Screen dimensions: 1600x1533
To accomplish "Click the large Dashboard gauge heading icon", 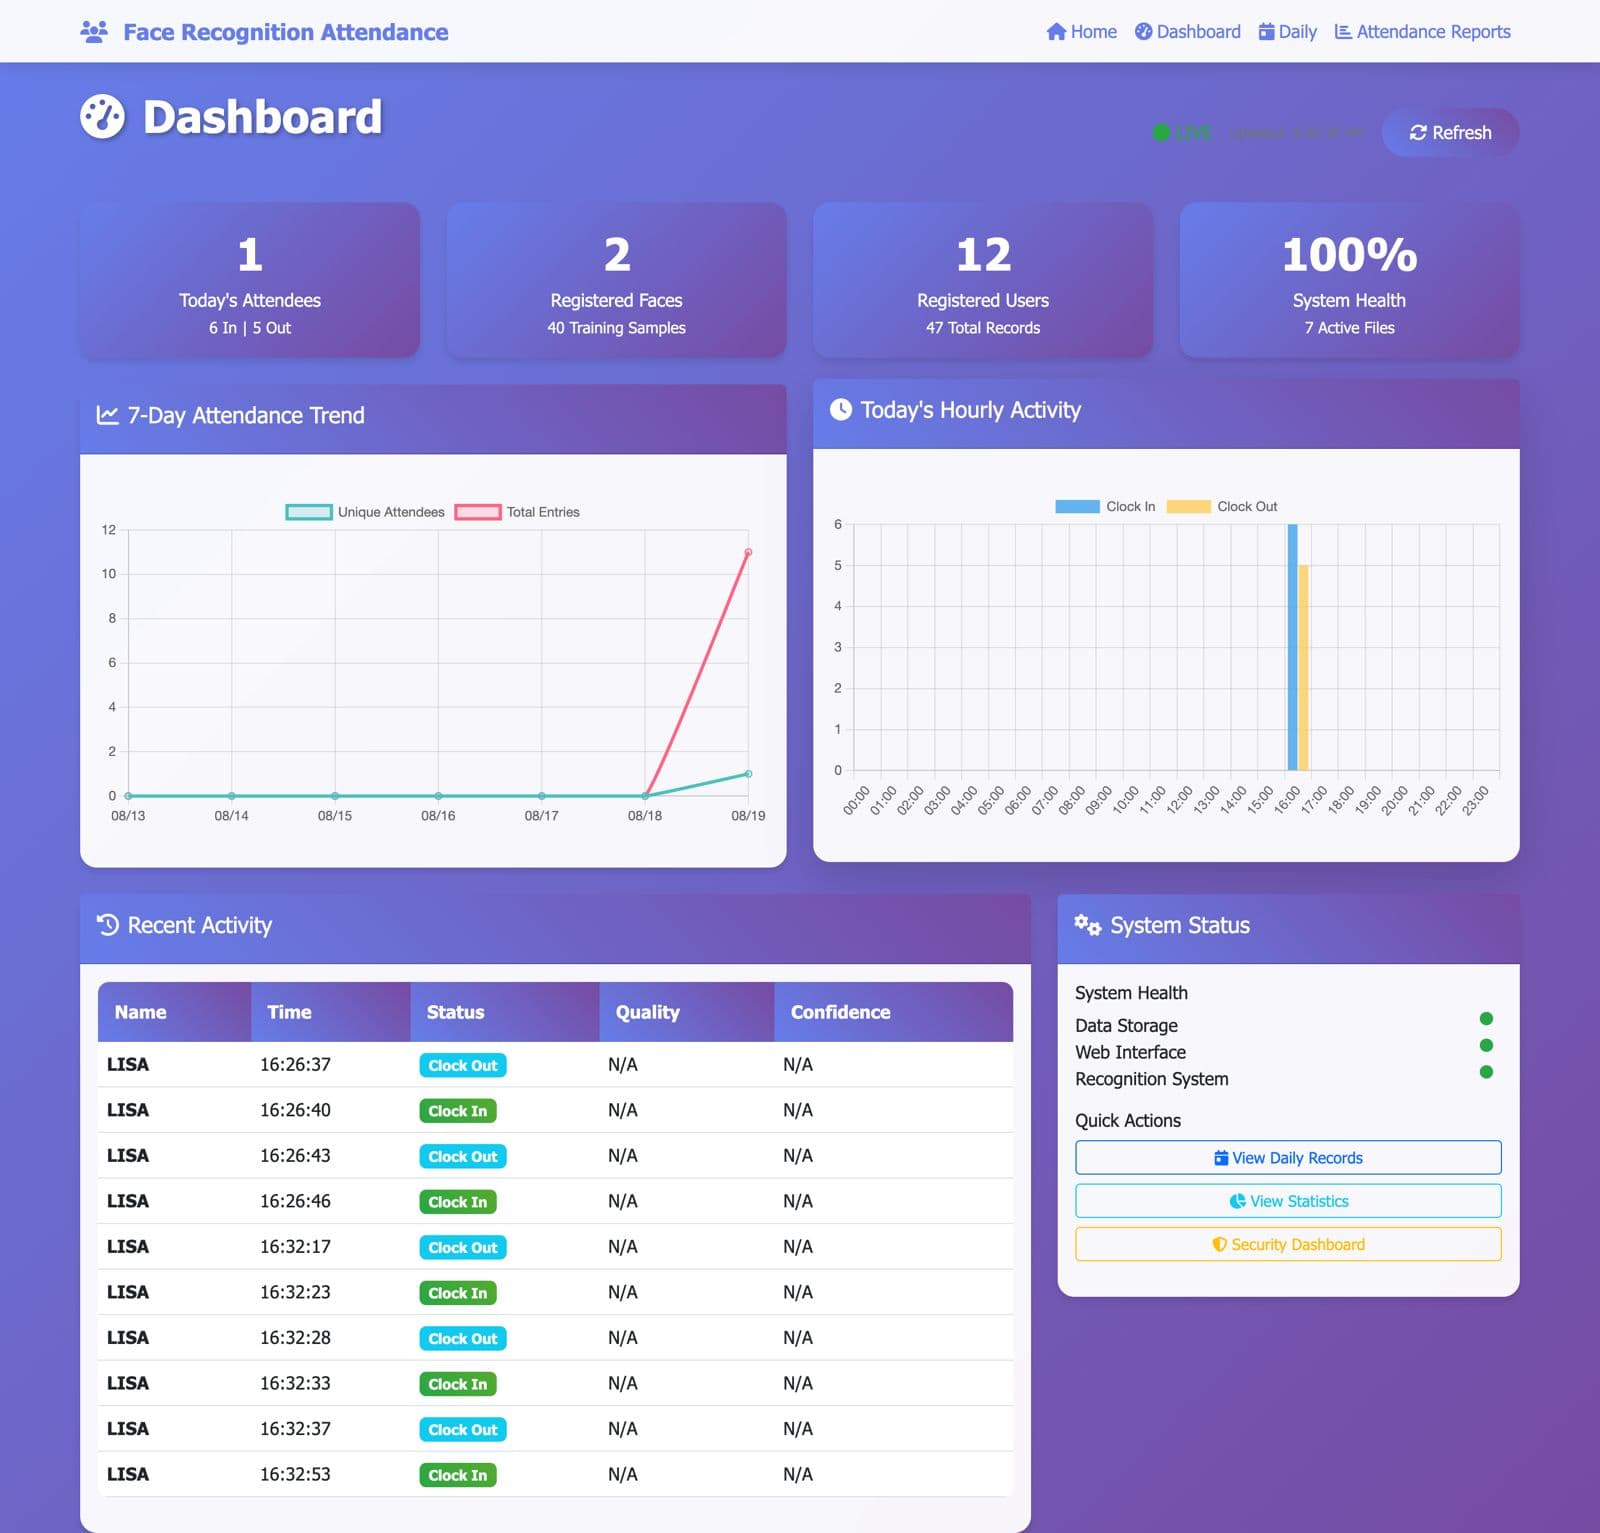I will pyautogui.click(x=103, y=117).
